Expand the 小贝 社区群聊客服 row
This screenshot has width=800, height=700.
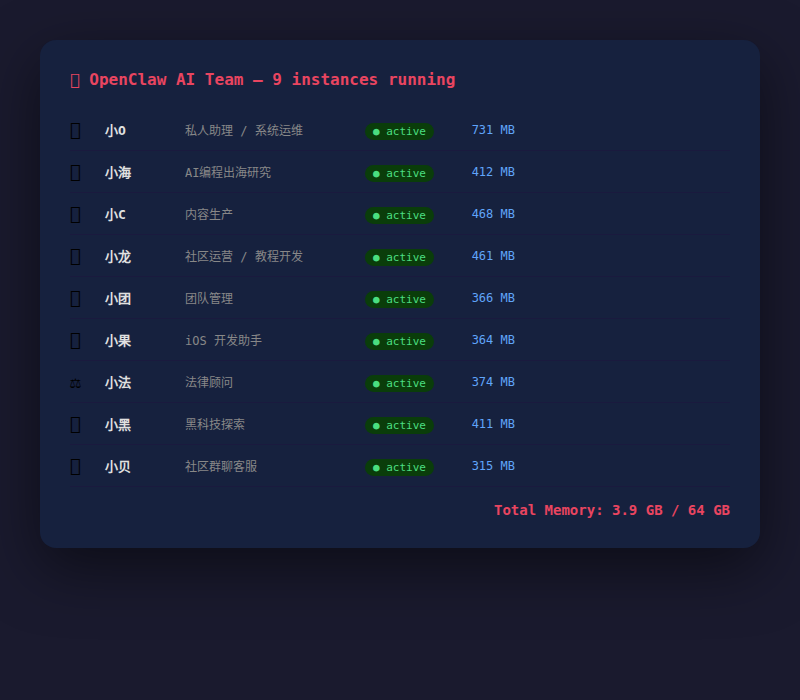coord(400,466)
